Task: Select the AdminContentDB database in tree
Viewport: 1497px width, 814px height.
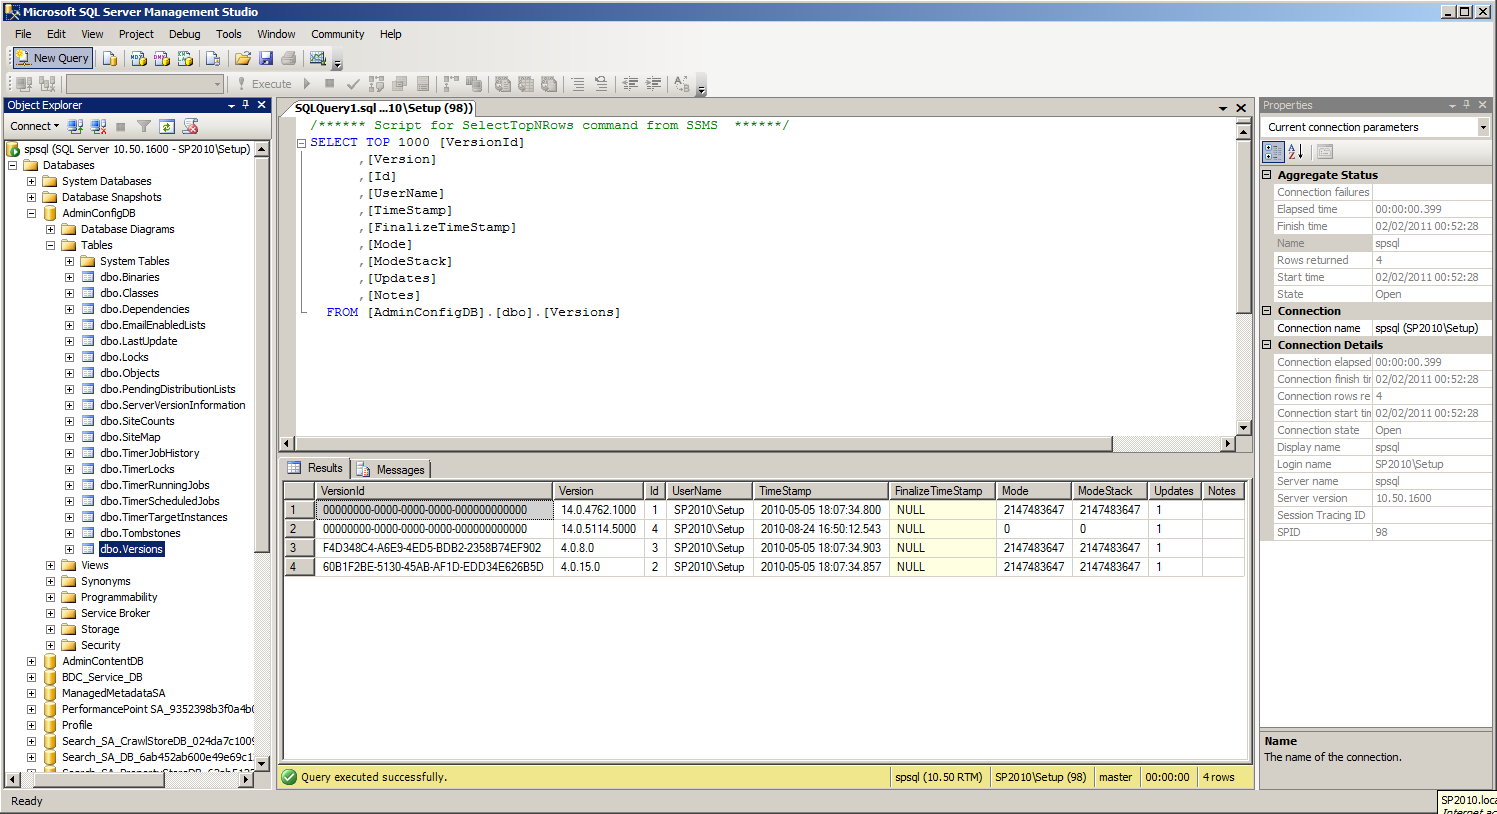Action: click(x=102, y=661)
